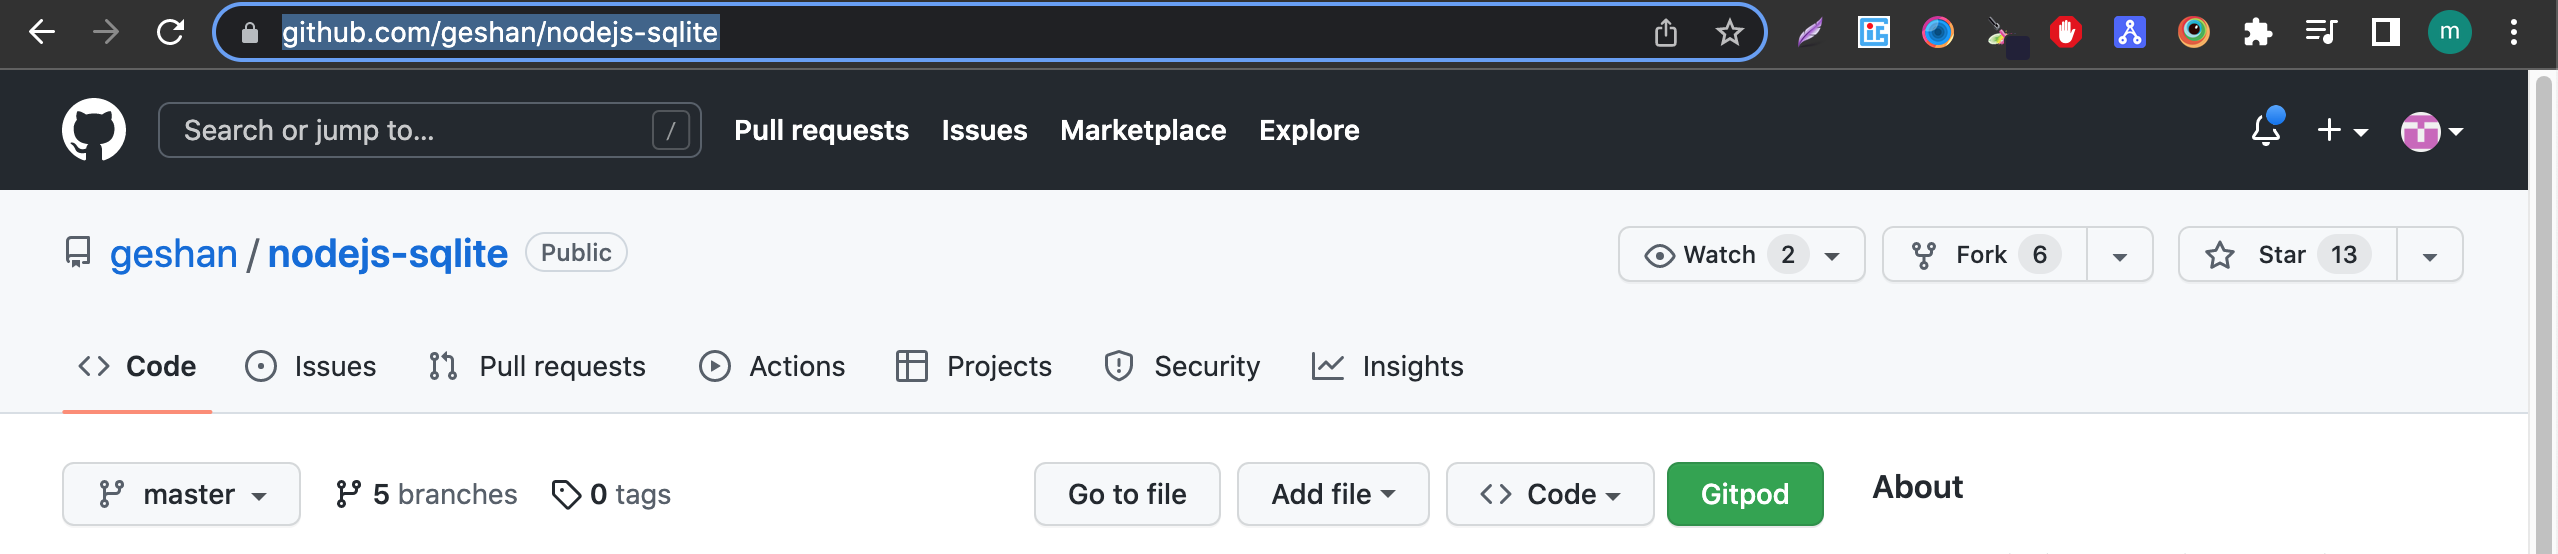The height and width of the screenshot is (554, 2558).
Task: Toggle the browser side panel icon
Action: pos(2386,33)
